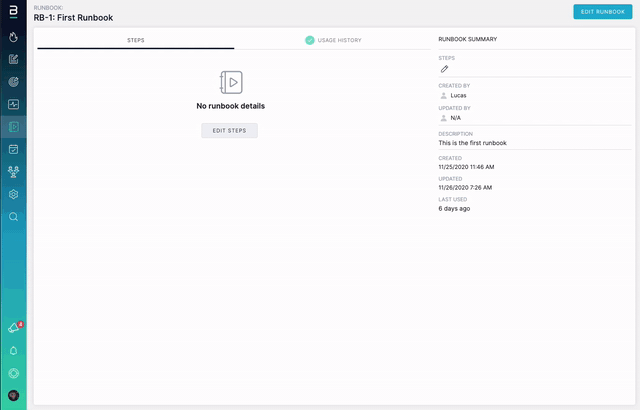Open the settings gear in sidebar
The height and width of the screenshot is (410, 640).
13,194
